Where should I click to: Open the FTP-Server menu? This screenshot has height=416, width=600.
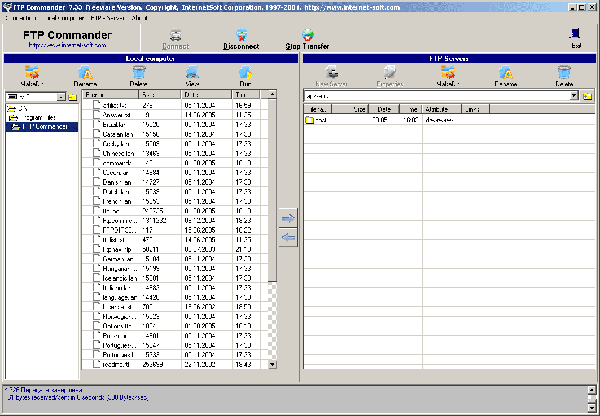pyautogui.click(x=108, y=18)
